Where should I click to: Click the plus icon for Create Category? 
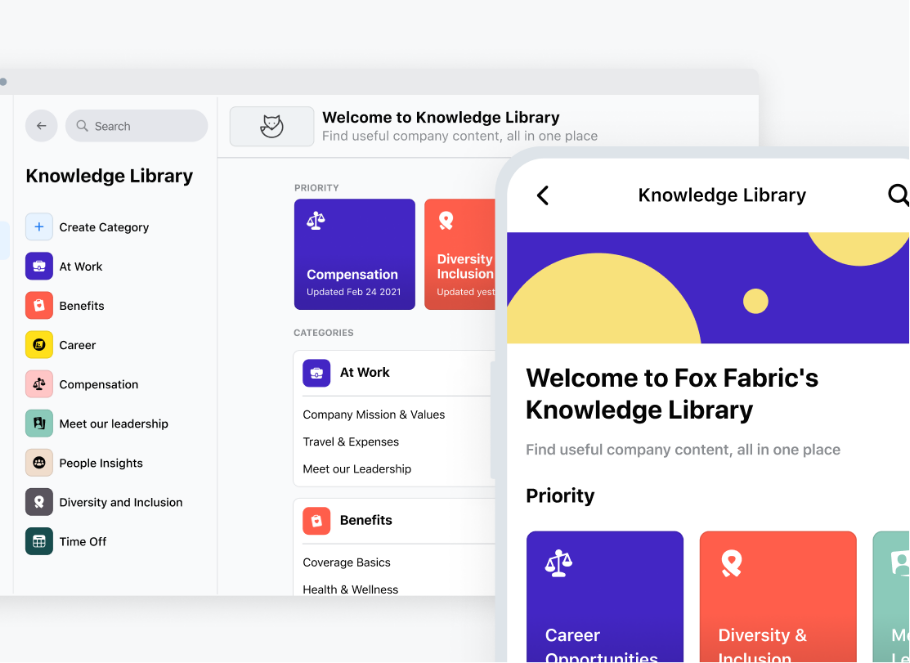39,227
